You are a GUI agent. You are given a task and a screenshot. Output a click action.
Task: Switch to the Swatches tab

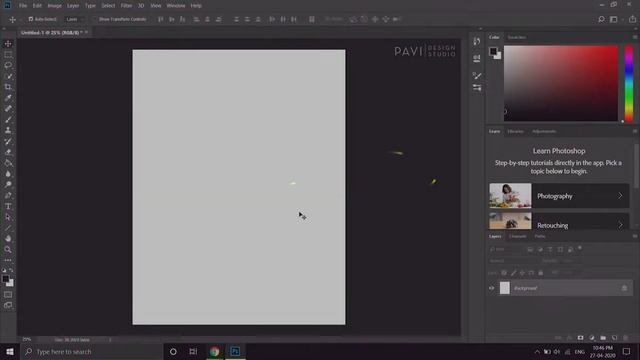coord(517,37)
